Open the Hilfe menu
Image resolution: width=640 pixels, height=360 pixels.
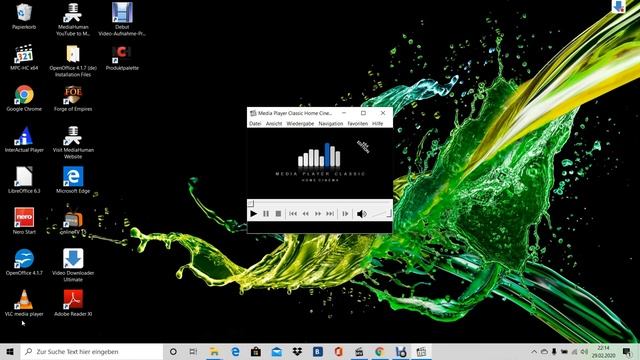pyautogui.click(x=378, y=123)
